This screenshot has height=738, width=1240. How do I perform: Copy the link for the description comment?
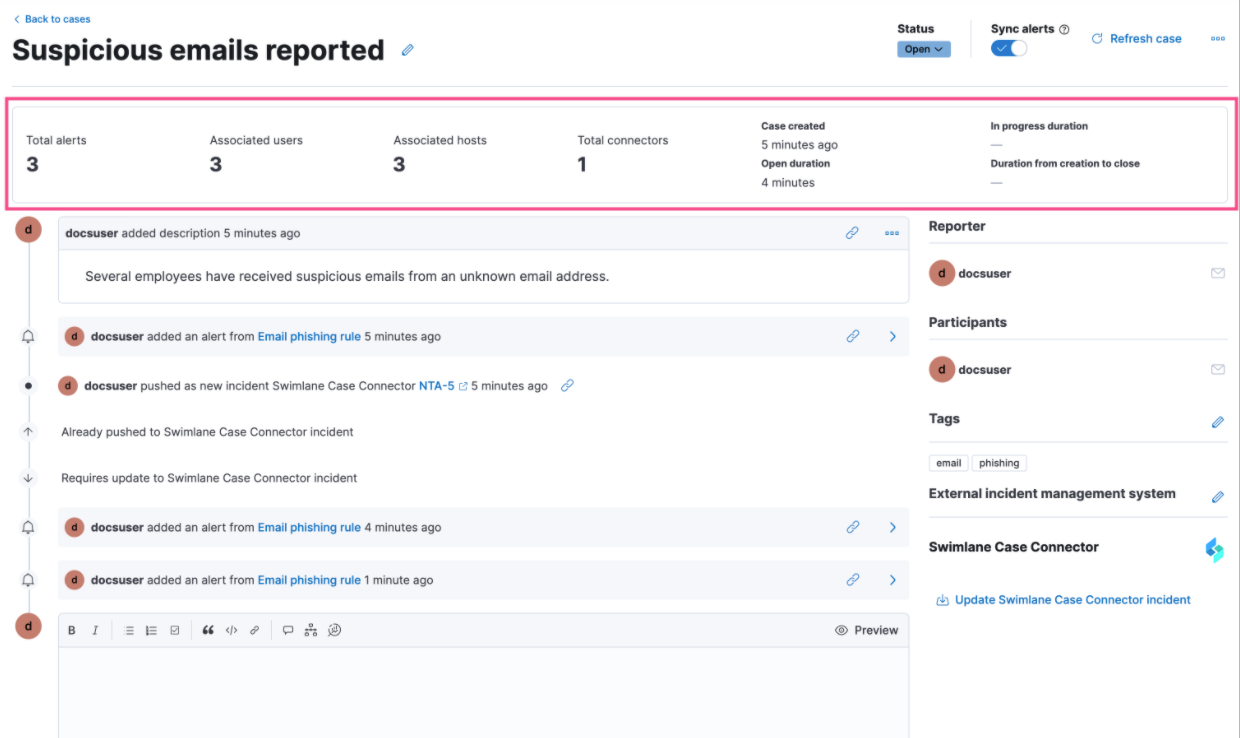tap(852, 232)
